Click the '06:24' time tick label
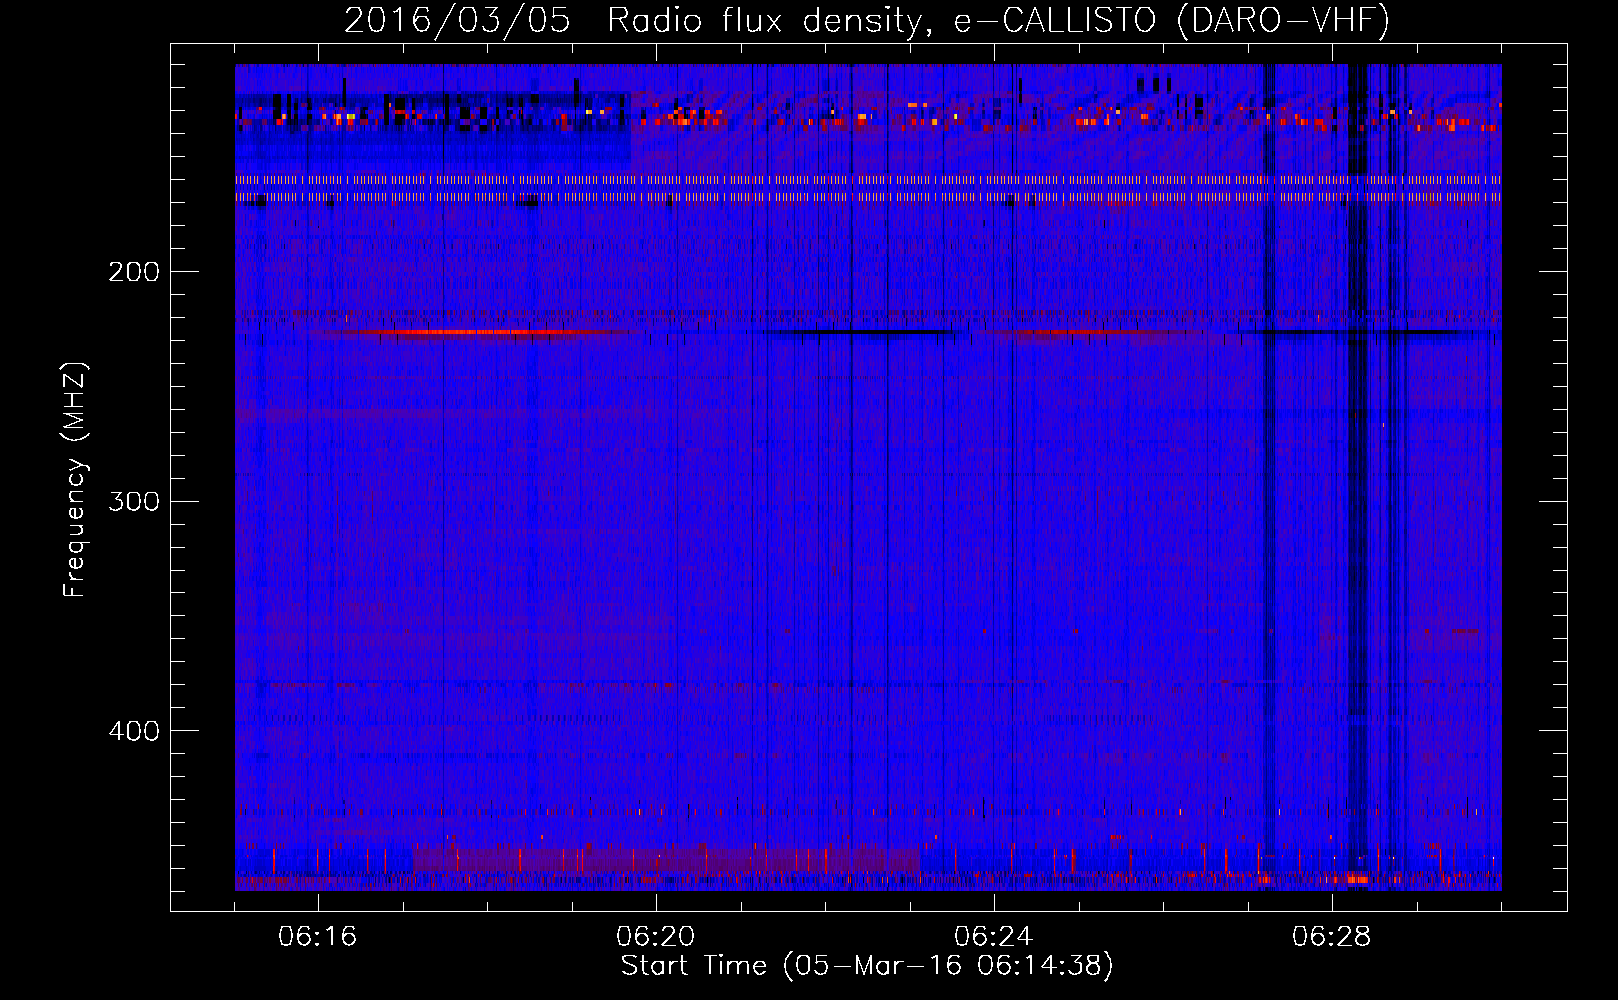Image resolution: width=1618 pixels, height=1000 pixels. [994, 937]
